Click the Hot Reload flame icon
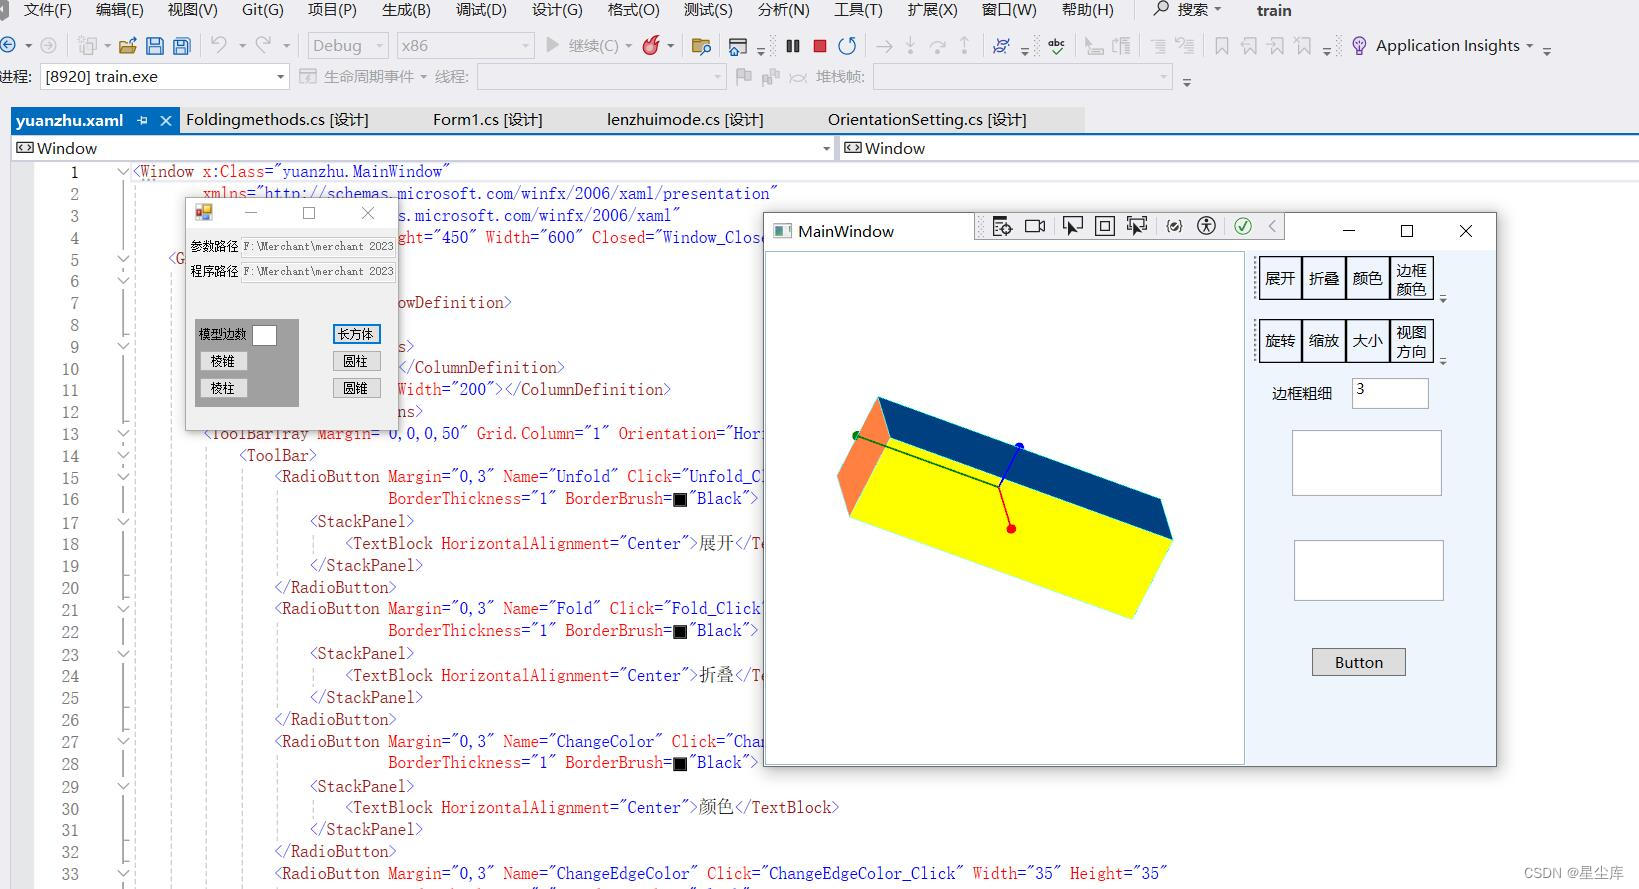Viewport: 1639px width, 889px height. click(651, 45)
